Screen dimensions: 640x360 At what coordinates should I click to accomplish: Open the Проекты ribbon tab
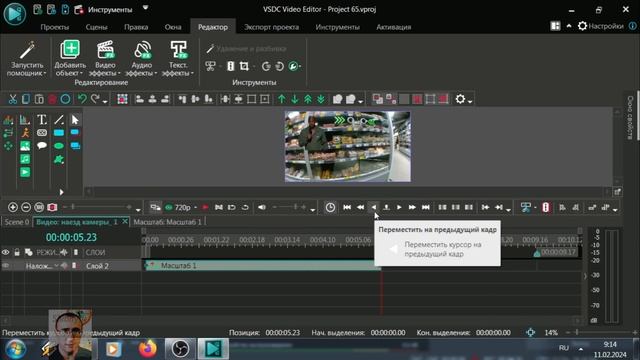click(55, 27)
